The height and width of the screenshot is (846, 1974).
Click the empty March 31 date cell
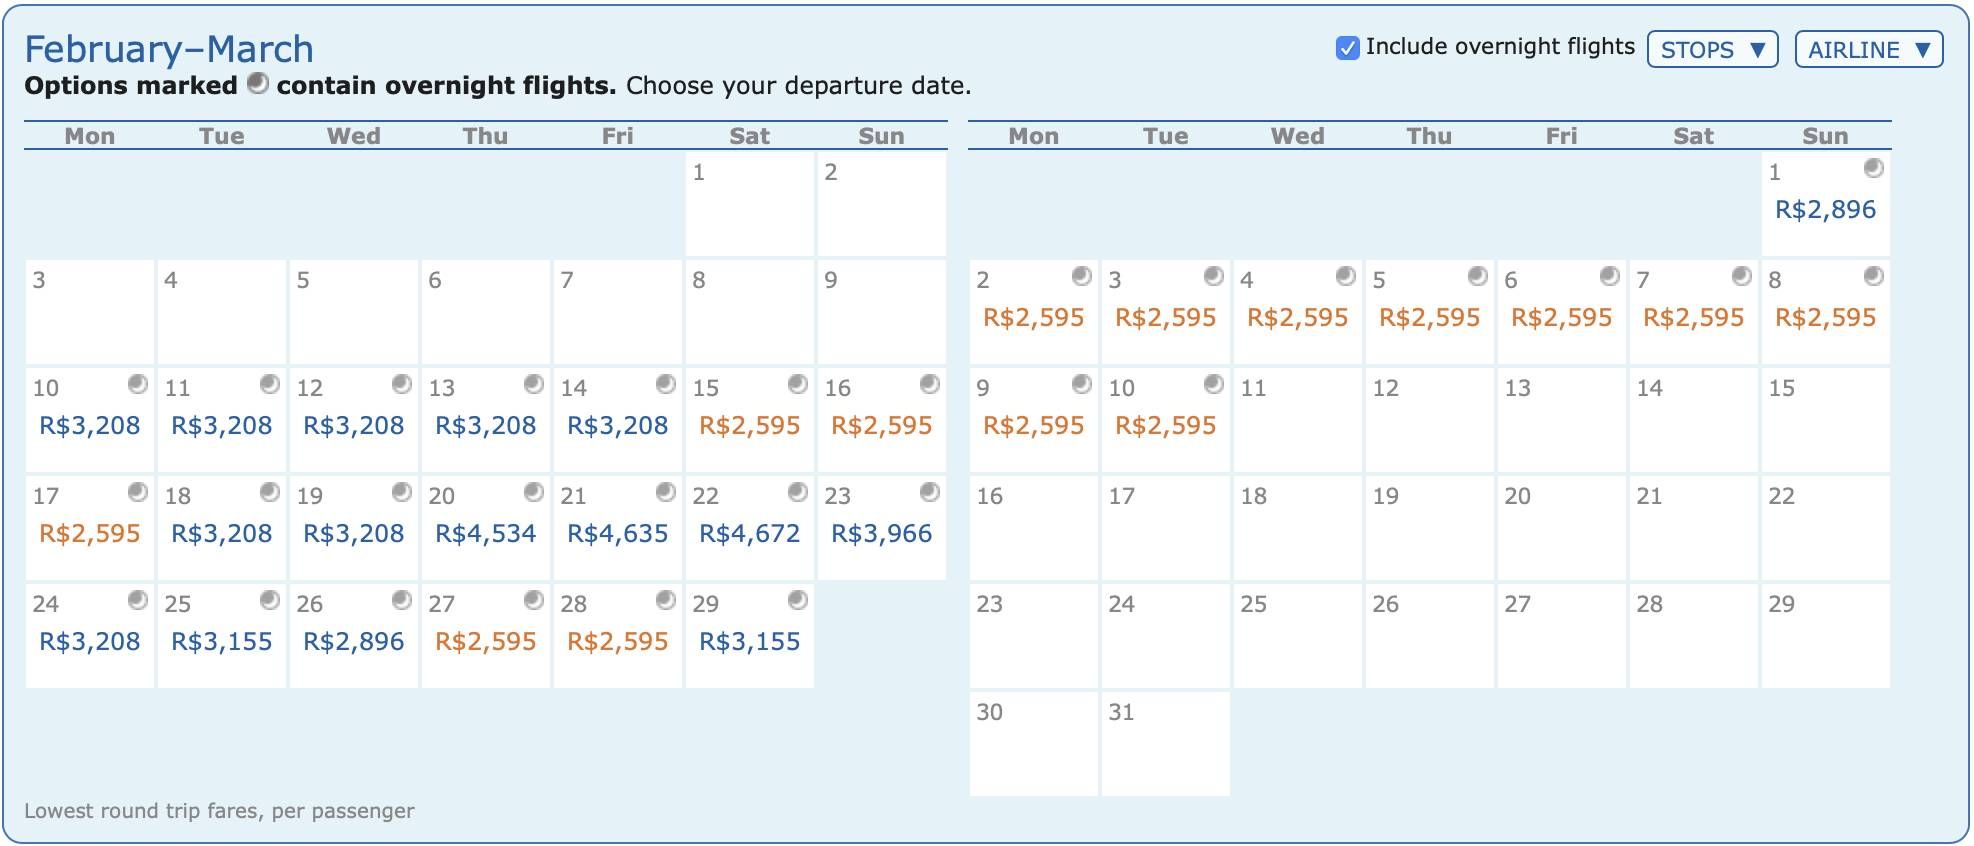[x=1166, y=744]
